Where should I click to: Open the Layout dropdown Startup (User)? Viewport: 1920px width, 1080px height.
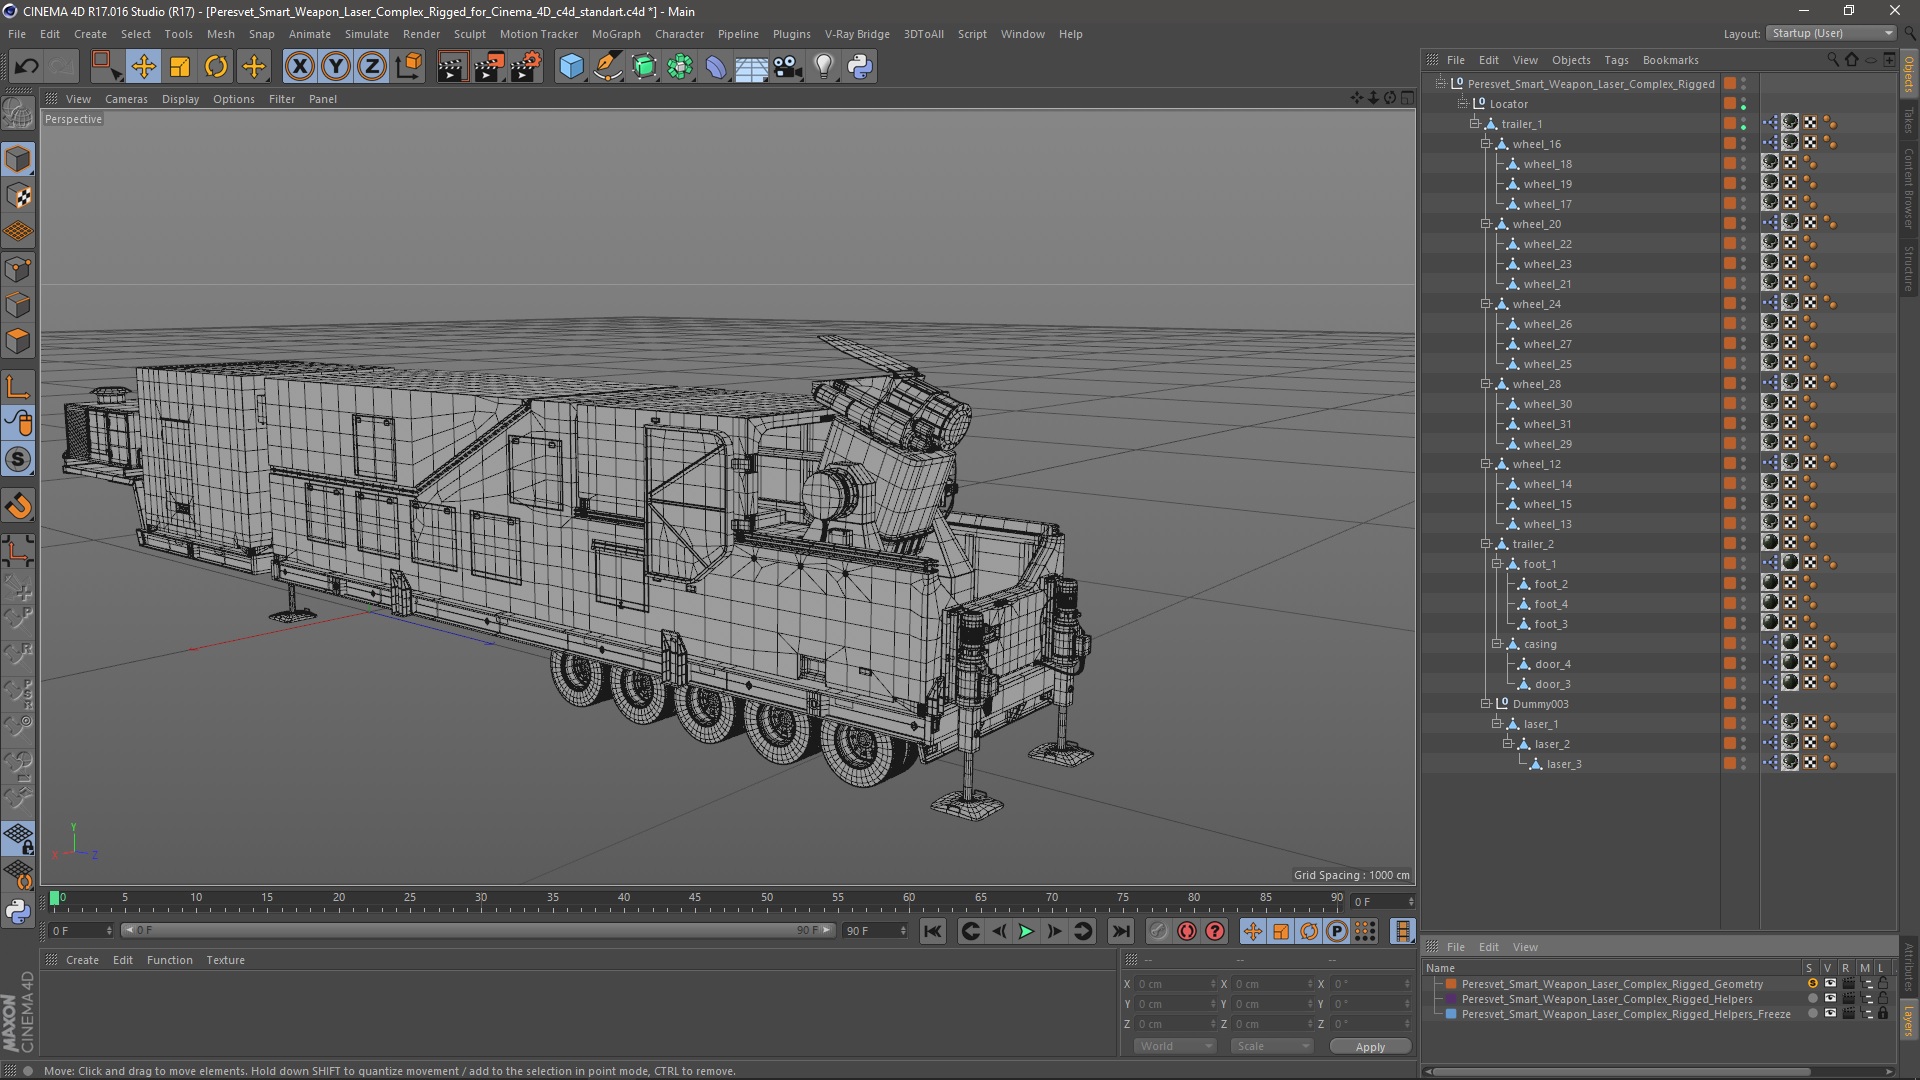click(x=1831, y=33)
